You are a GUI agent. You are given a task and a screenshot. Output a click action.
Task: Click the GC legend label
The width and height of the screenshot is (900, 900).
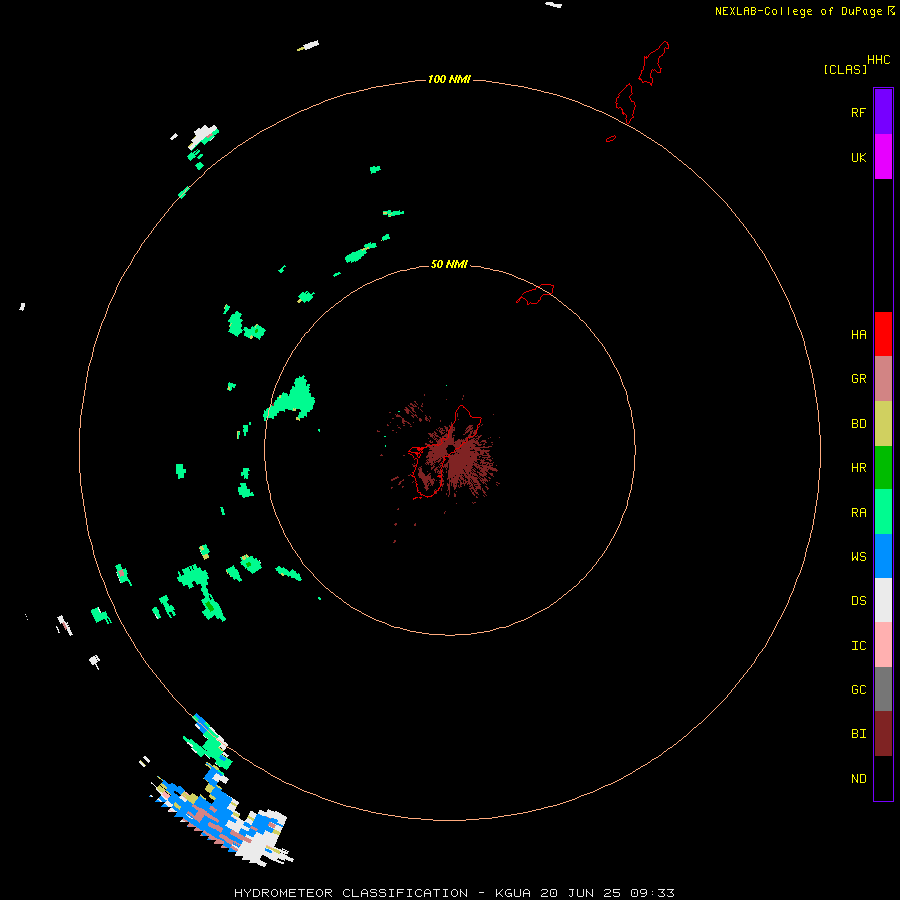[x=858, y=690]
